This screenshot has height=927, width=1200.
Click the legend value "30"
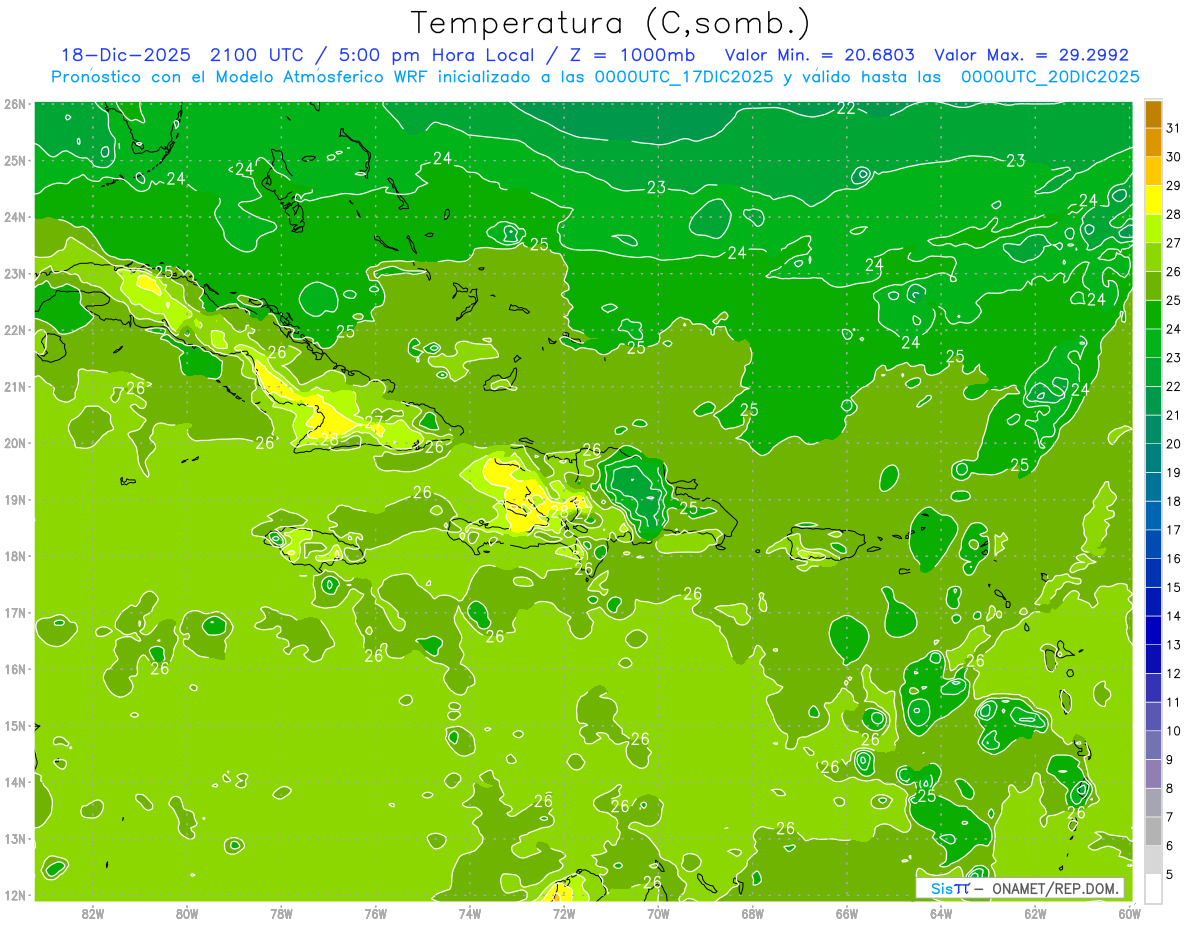[x=1173, y=157]
